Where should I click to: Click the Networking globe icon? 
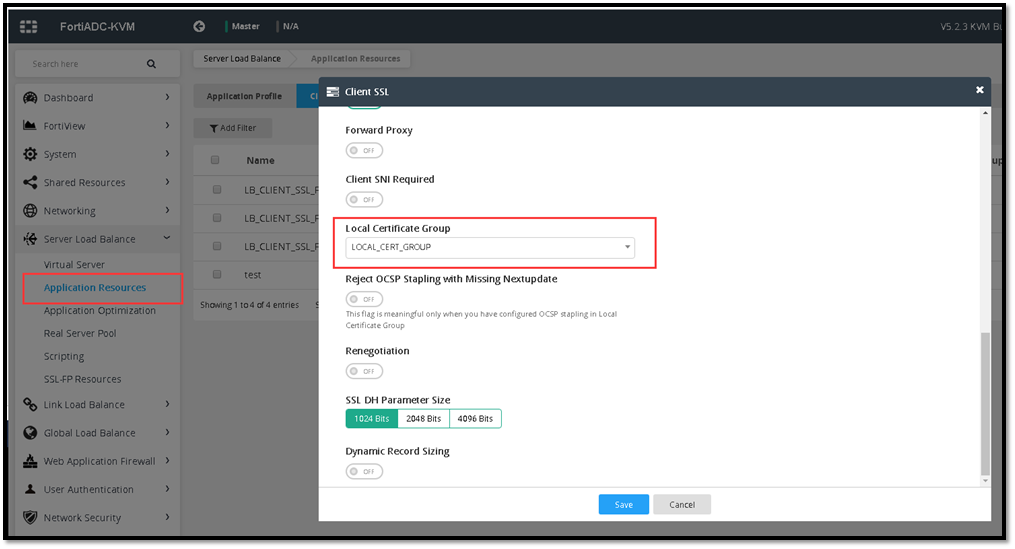click(30, 211)
